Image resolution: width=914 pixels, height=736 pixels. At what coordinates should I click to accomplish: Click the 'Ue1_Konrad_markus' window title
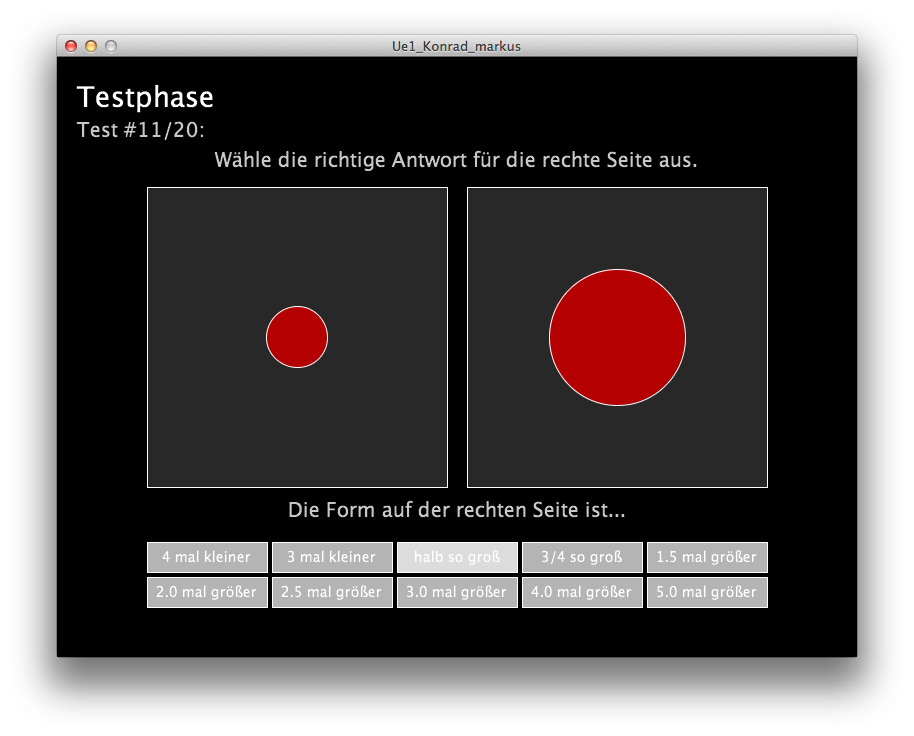[456, 46]
